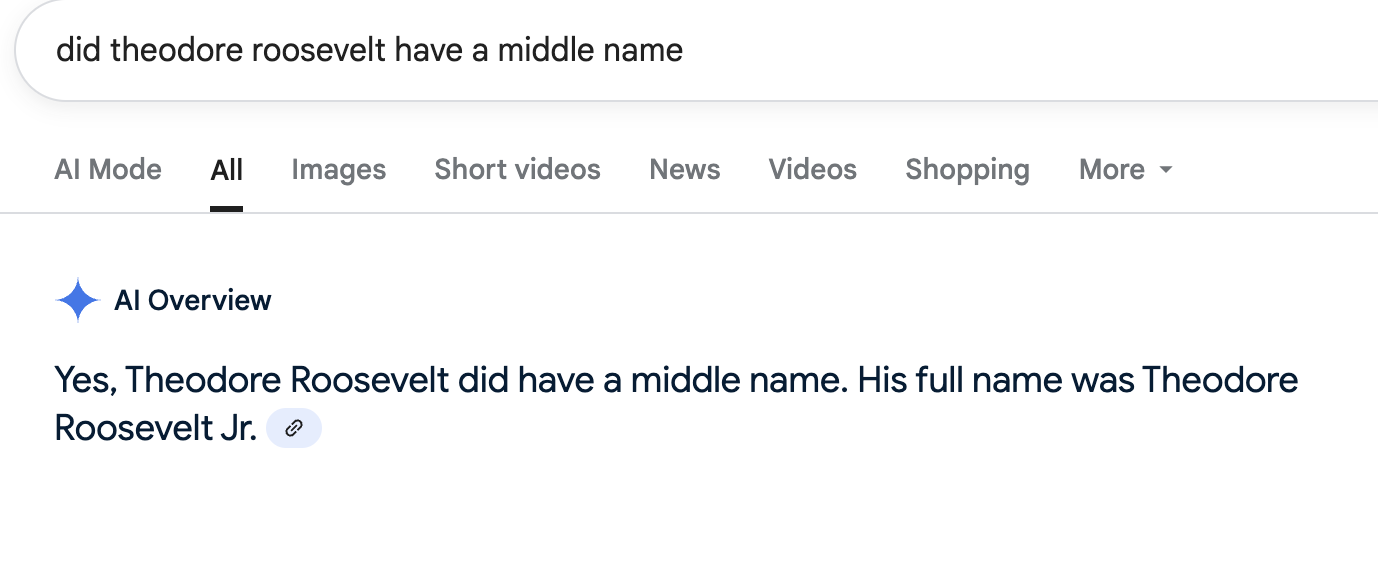Open the Shopping tab
This screenshot has width=1378, height=564.
coord(968,170)
